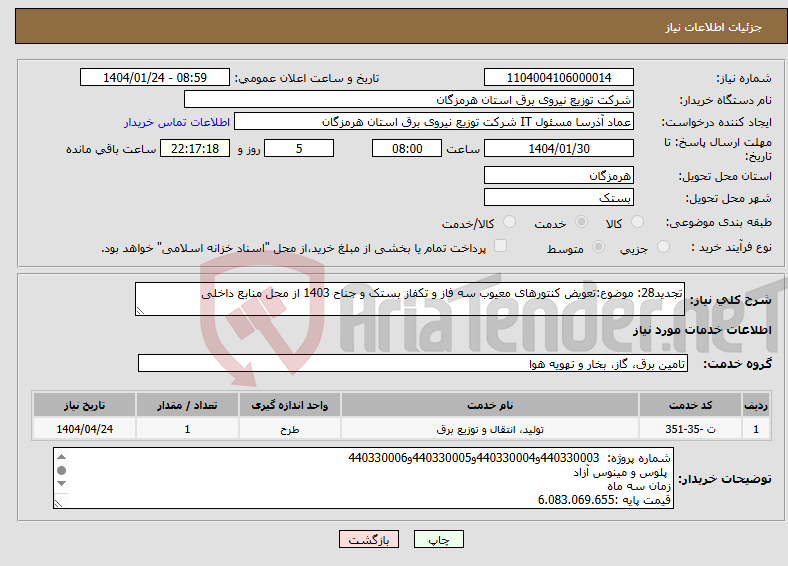Select the خدمت radio button

581,222
